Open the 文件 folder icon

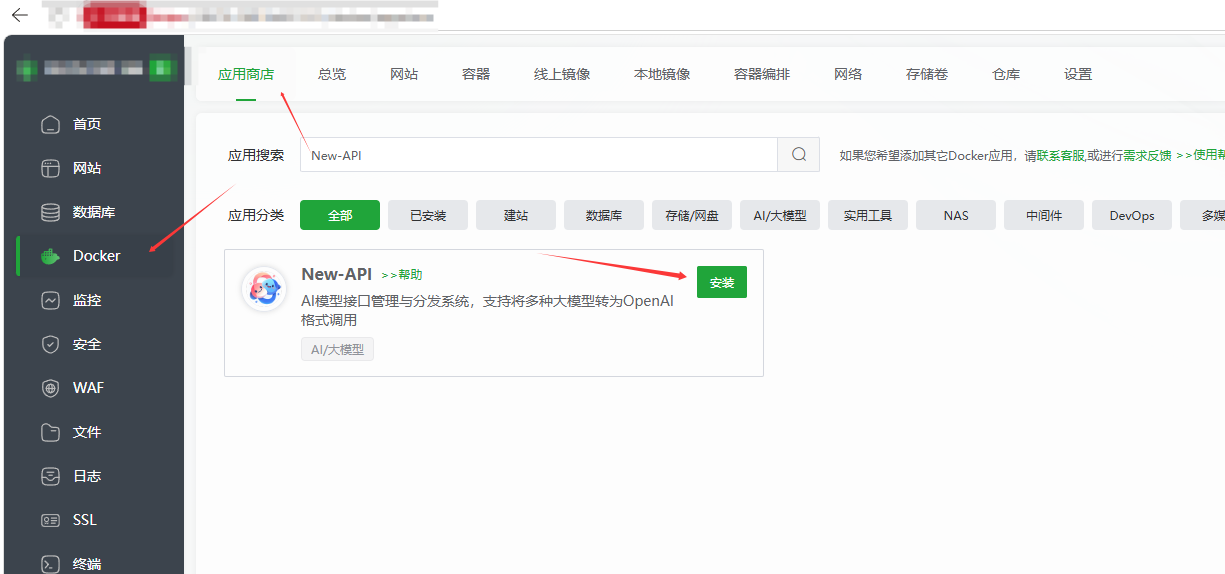(x=50, y=432)
